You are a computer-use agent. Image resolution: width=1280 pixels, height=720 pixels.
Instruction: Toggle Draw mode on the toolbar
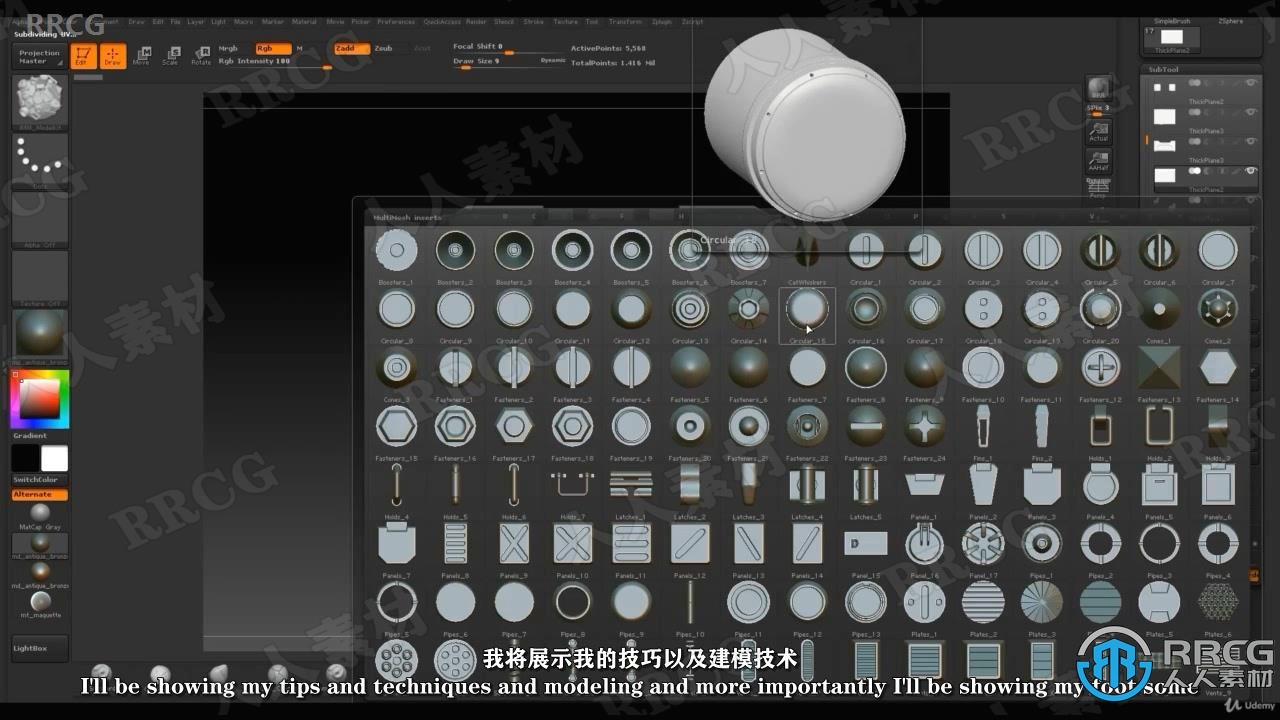pyautogui.click(x=112, y=56)
